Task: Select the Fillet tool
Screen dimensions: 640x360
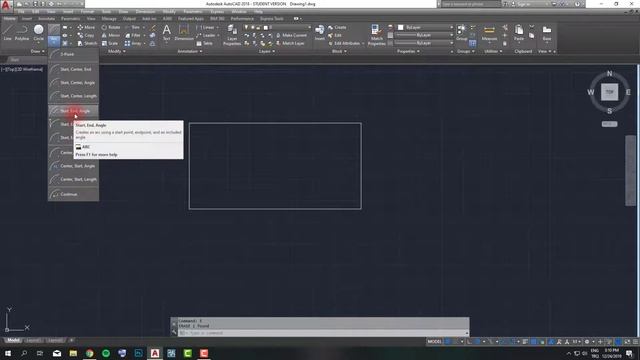Action: [133, 36]
